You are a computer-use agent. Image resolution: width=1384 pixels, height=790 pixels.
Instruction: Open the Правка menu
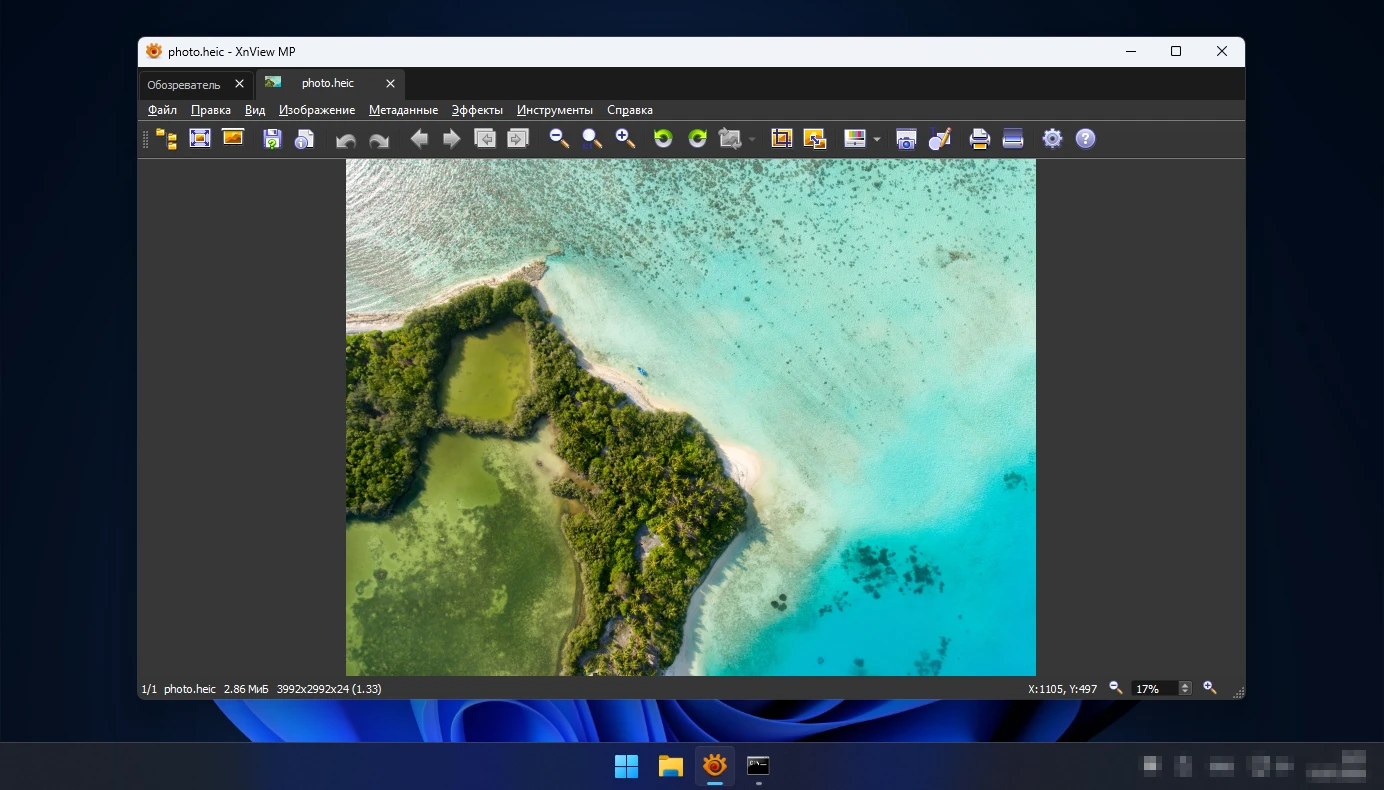click(211, 110)
